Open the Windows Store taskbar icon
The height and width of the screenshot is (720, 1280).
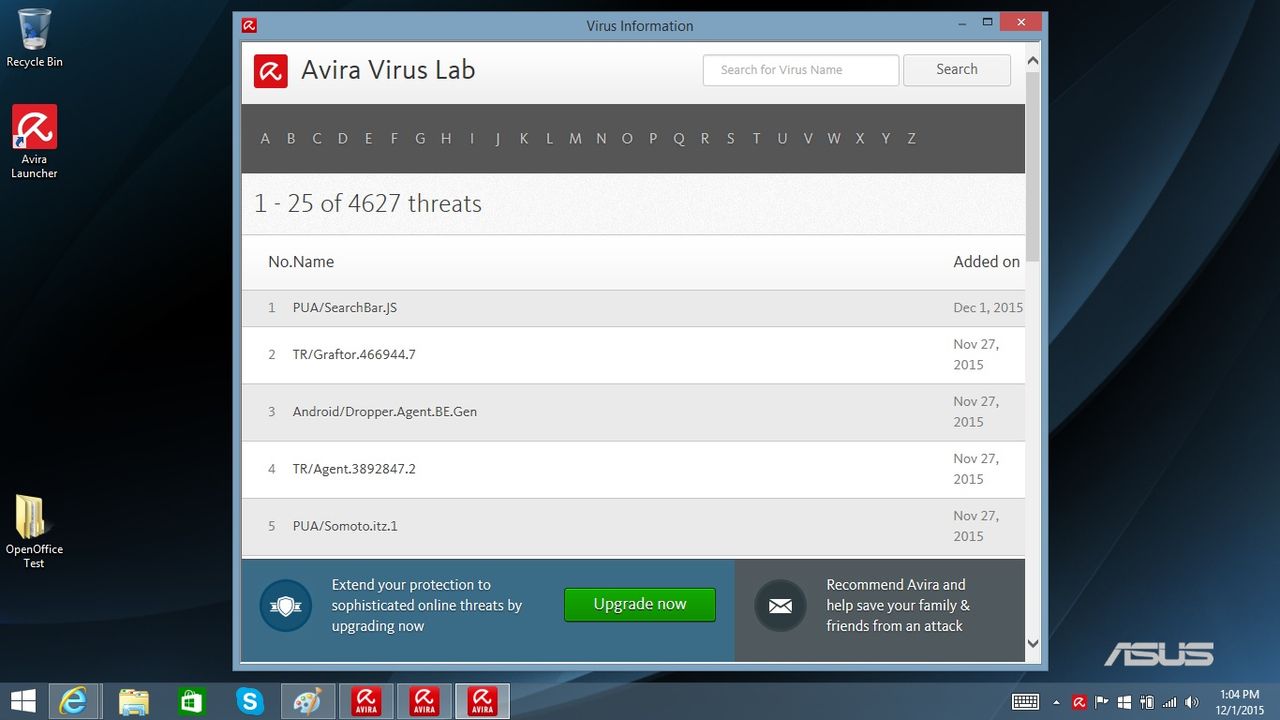pos(191,701)
